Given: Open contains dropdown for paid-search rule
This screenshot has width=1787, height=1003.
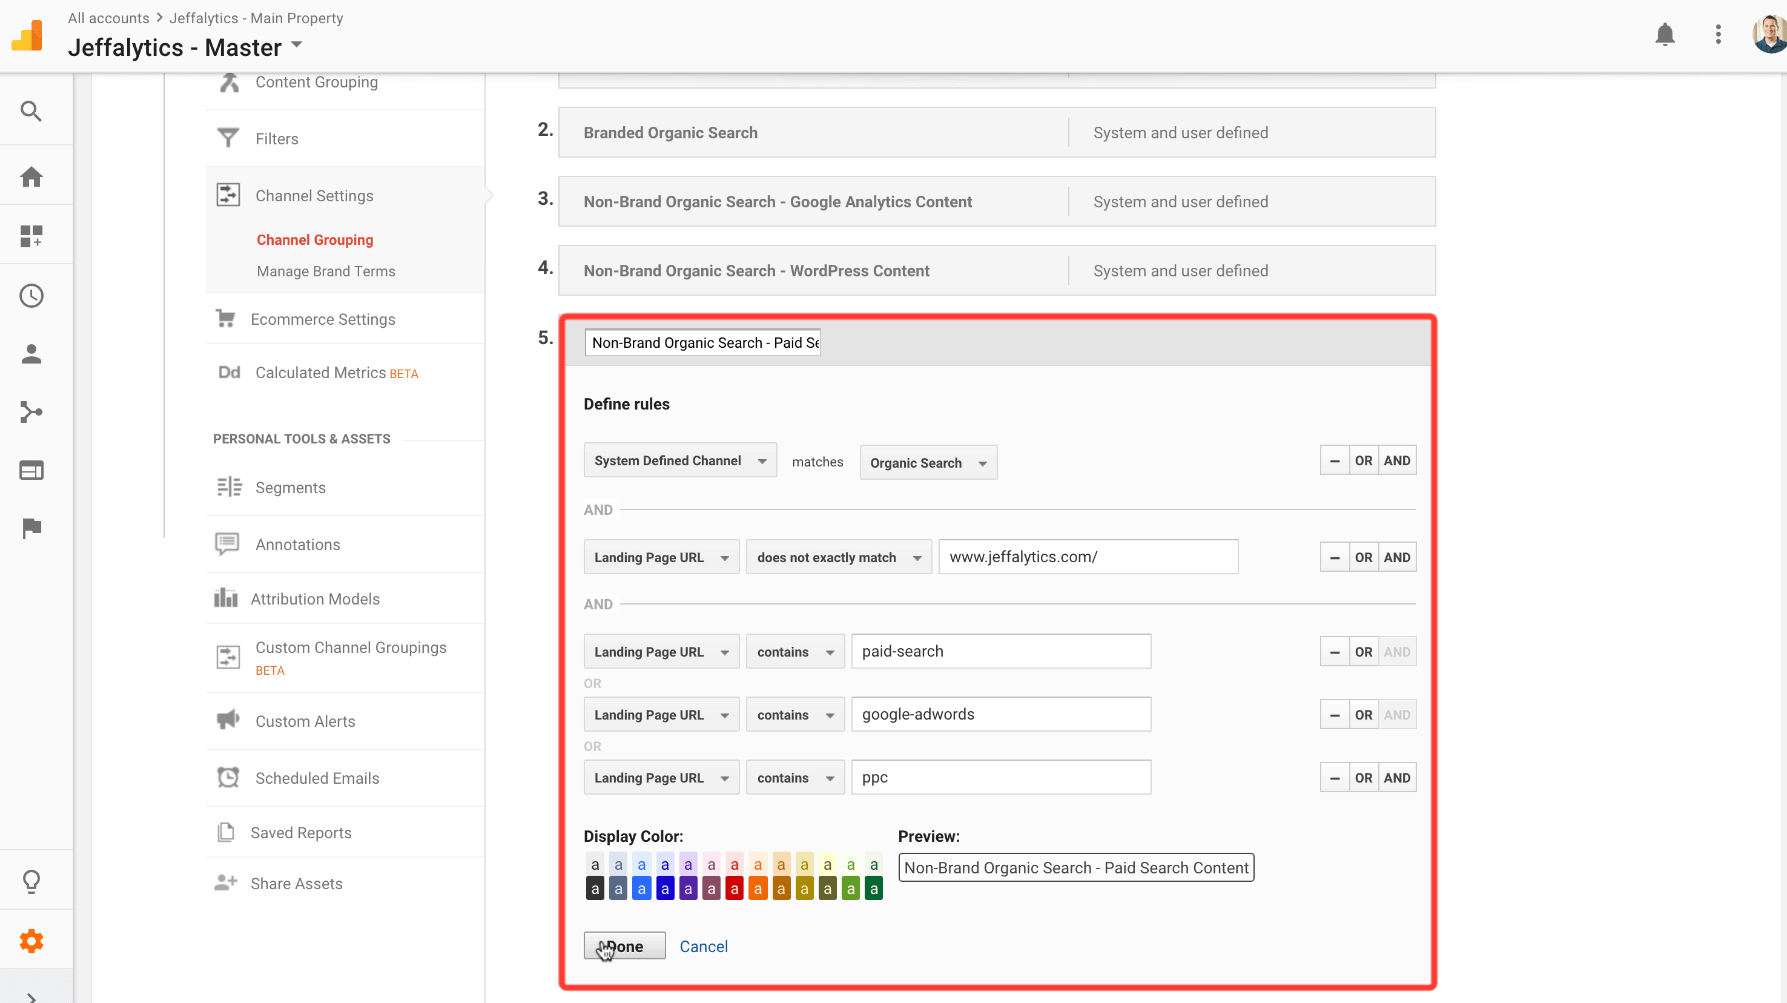Looking at the screenshot, I should click(795, 652).
